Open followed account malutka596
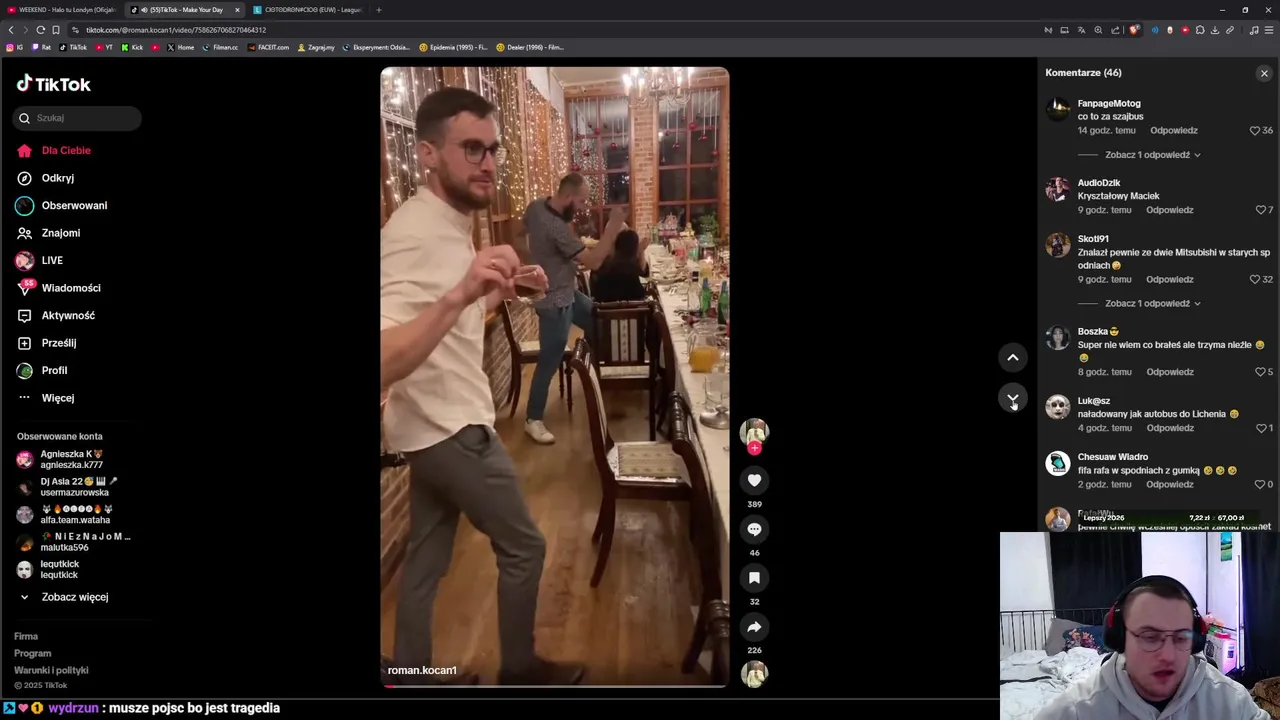Image resolution: width=1280 pixels, height=720 pixels. pyautogui.click(x=72, y=542)
